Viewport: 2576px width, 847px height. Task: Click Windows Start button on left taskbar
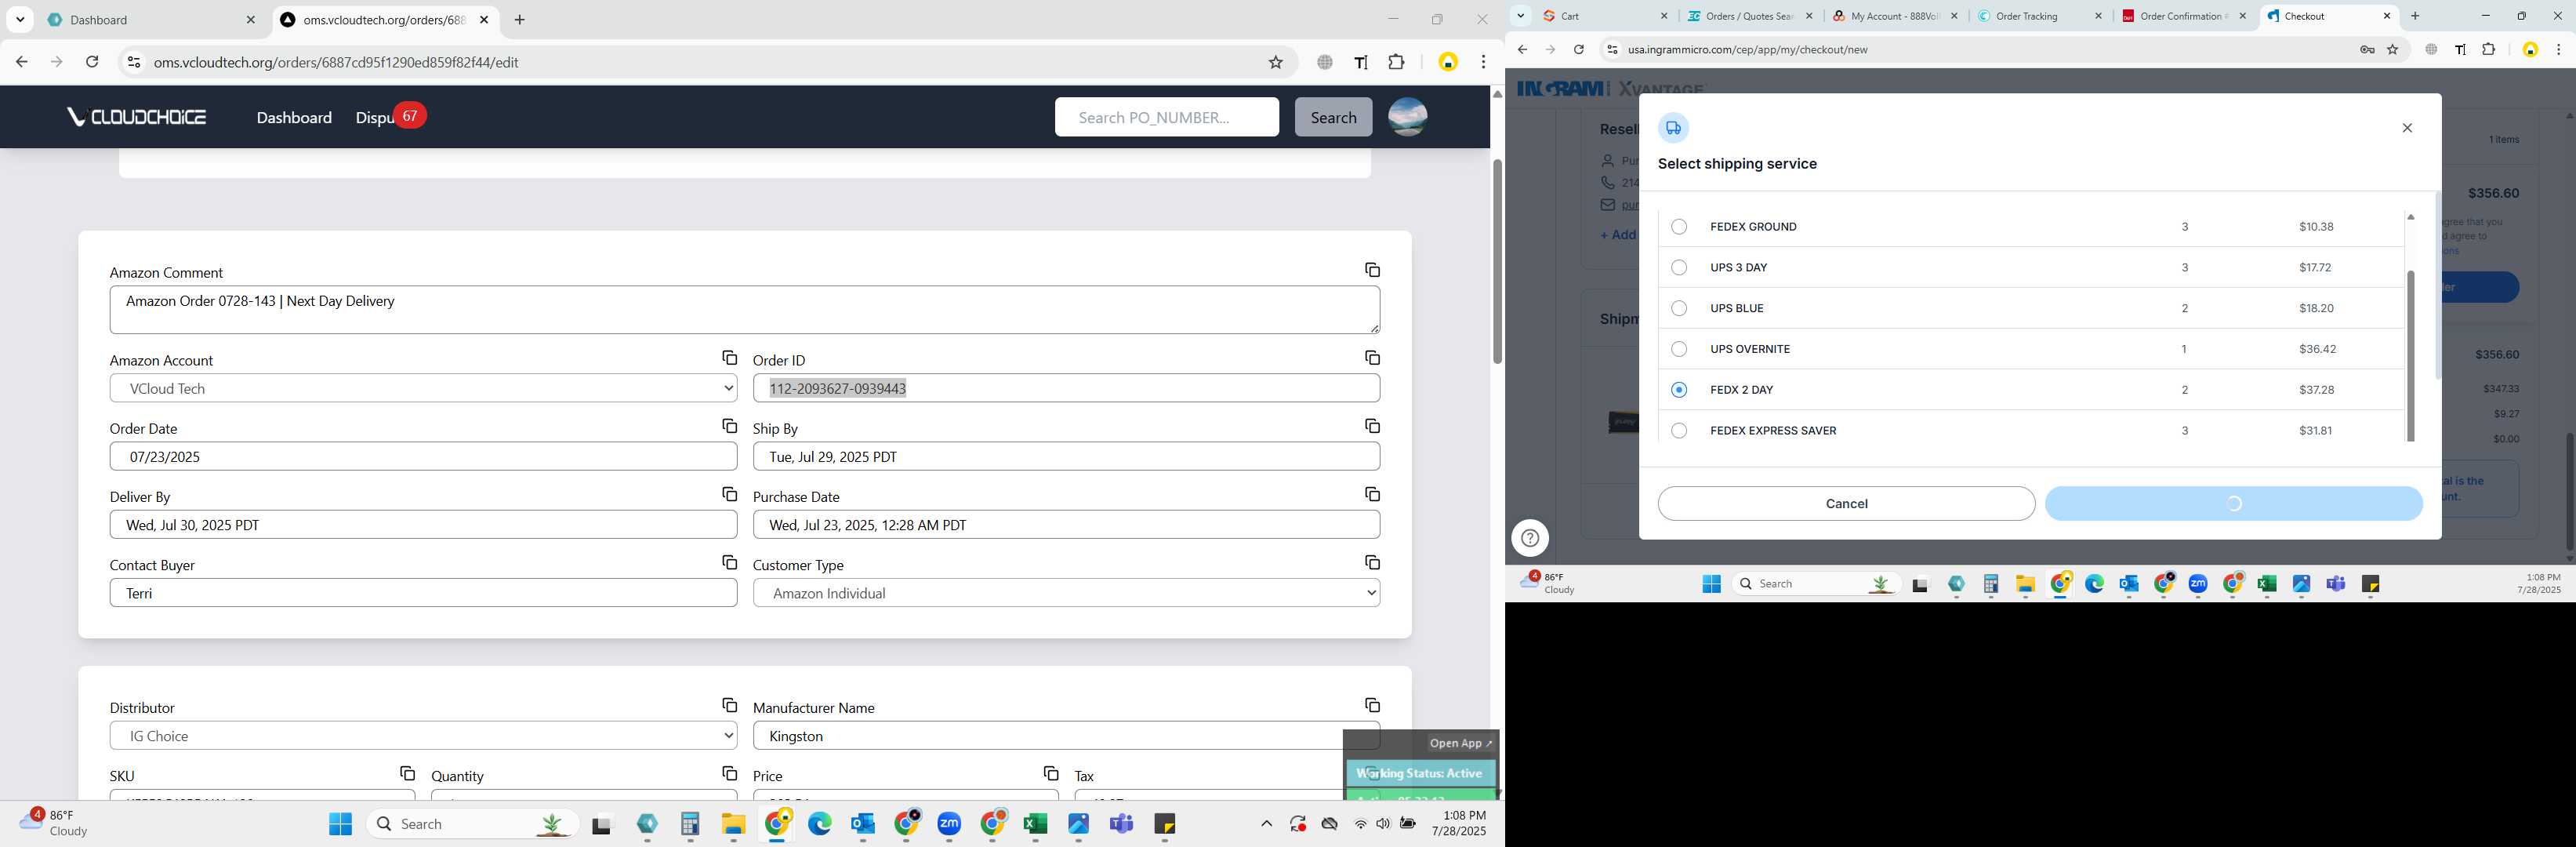[x=340, y=824]
